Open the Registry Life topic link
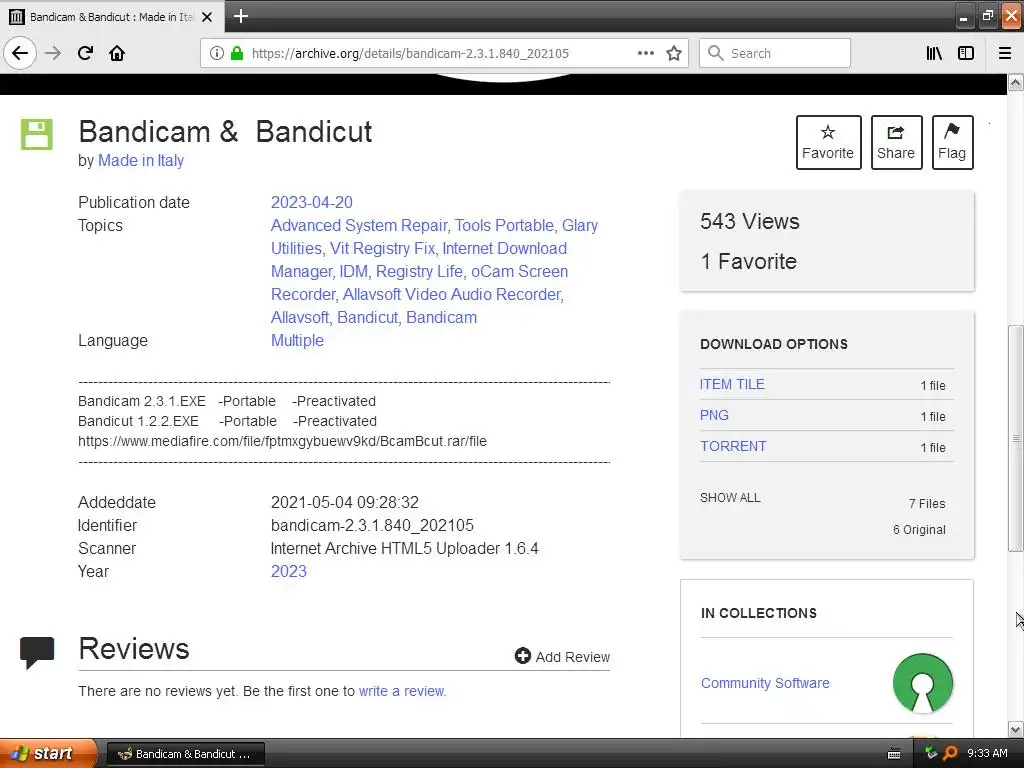The width and height of the screenshot is (1024, 768). coord(419,271)
